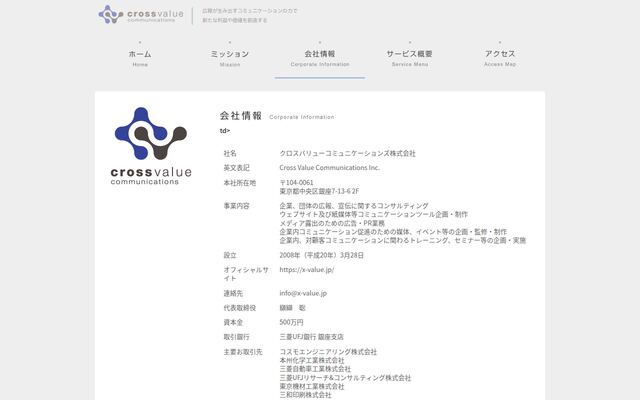Click the 本社所在地 row label
Viewport: 640px width, 400px height.
tap(240, 183)
